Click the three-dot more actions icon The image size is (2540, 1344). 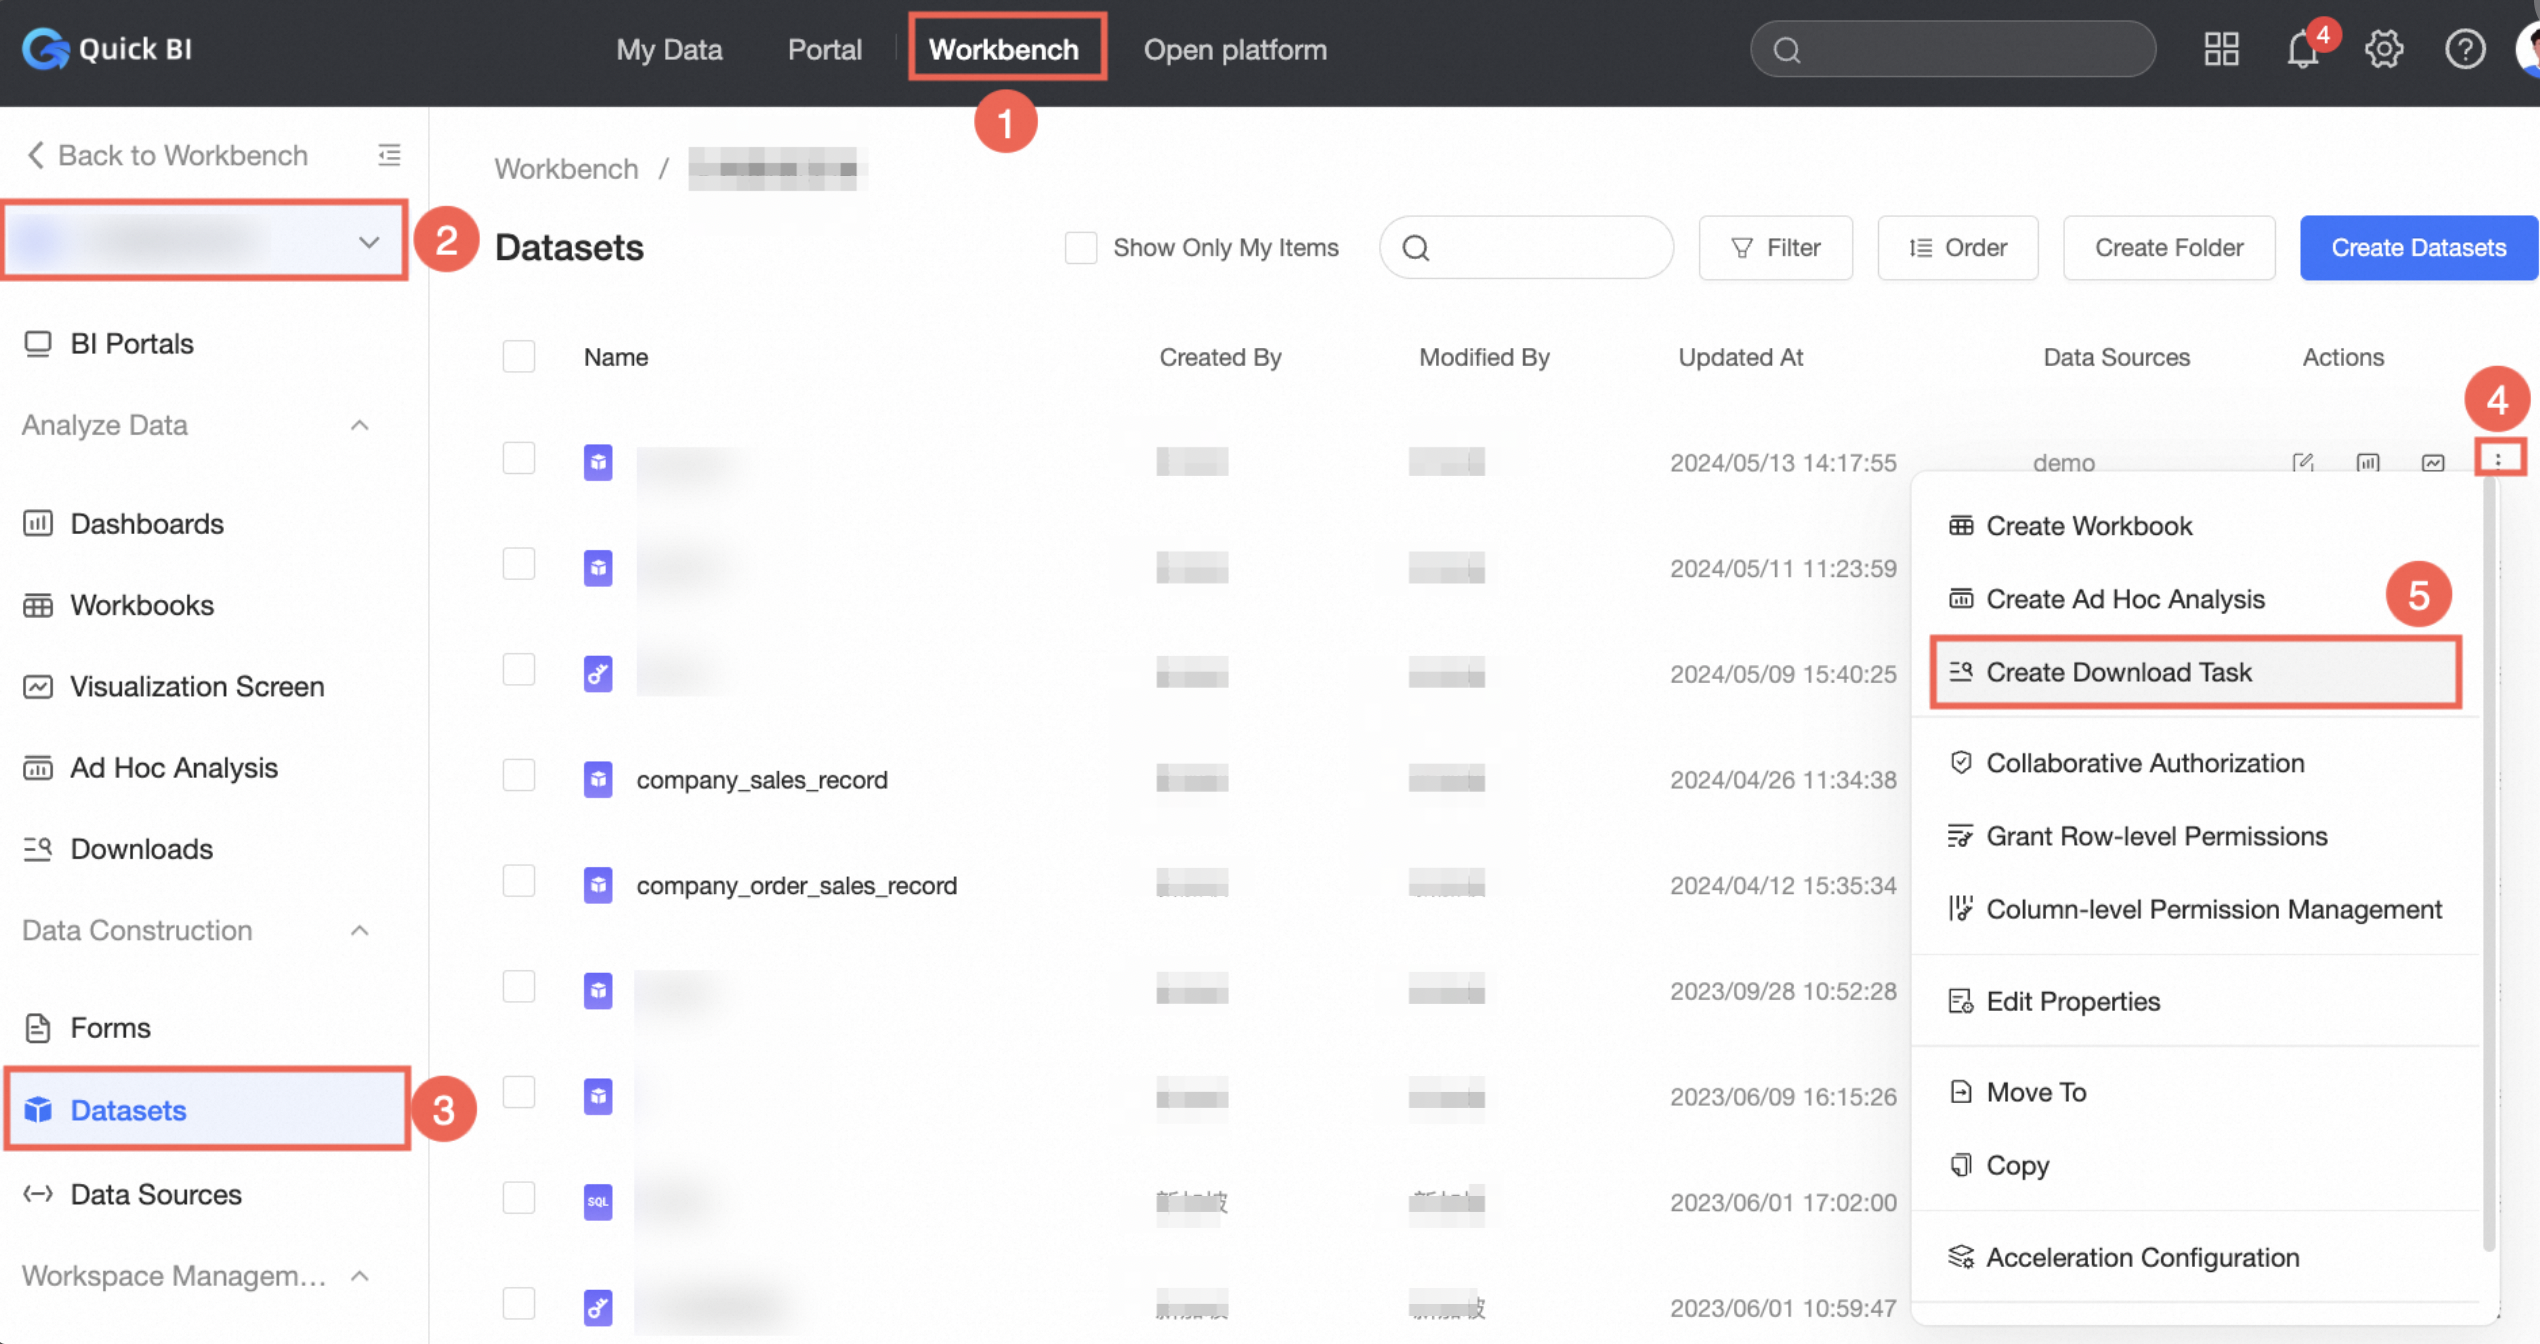click(2498, 459)
